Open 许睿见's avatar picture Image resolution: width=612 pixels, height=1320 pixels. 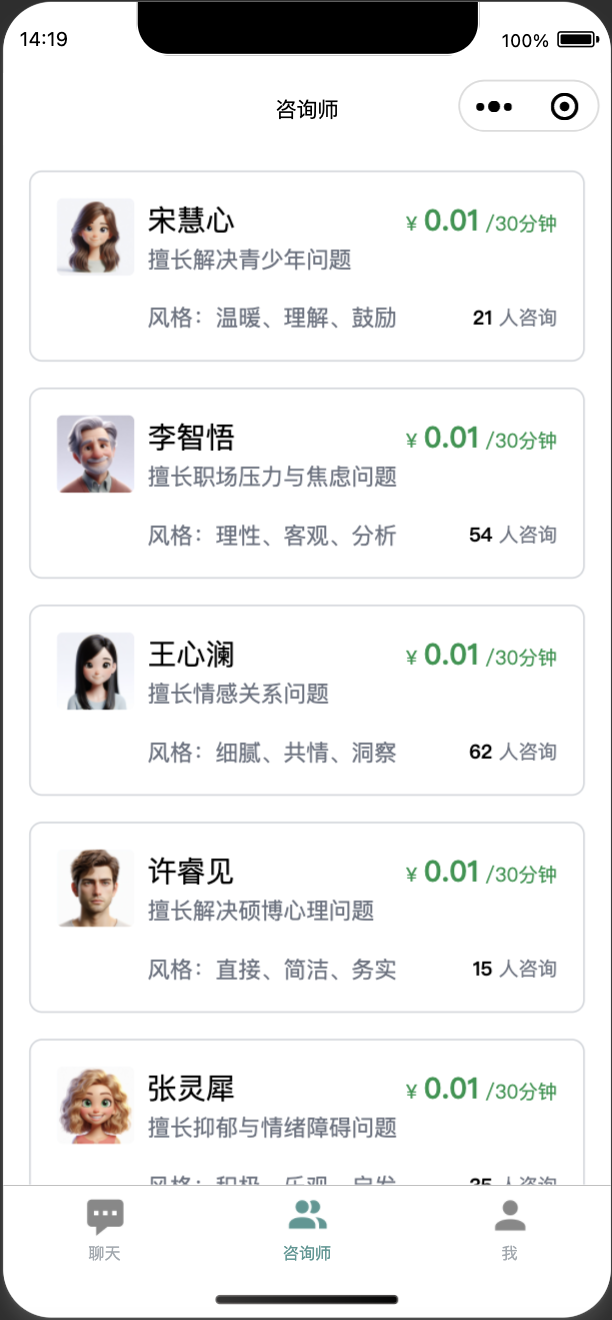(95, 888)
